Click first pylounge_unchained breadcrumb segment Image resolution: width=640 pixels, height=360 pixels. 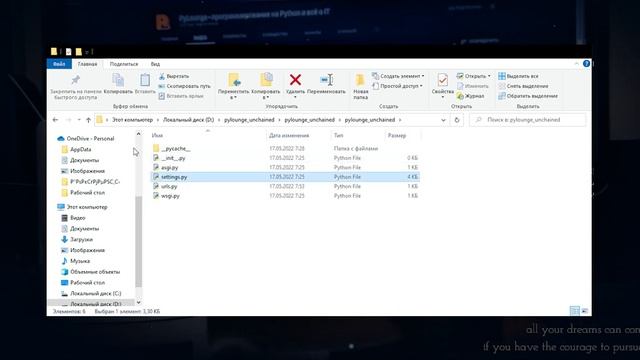point(249,120)
